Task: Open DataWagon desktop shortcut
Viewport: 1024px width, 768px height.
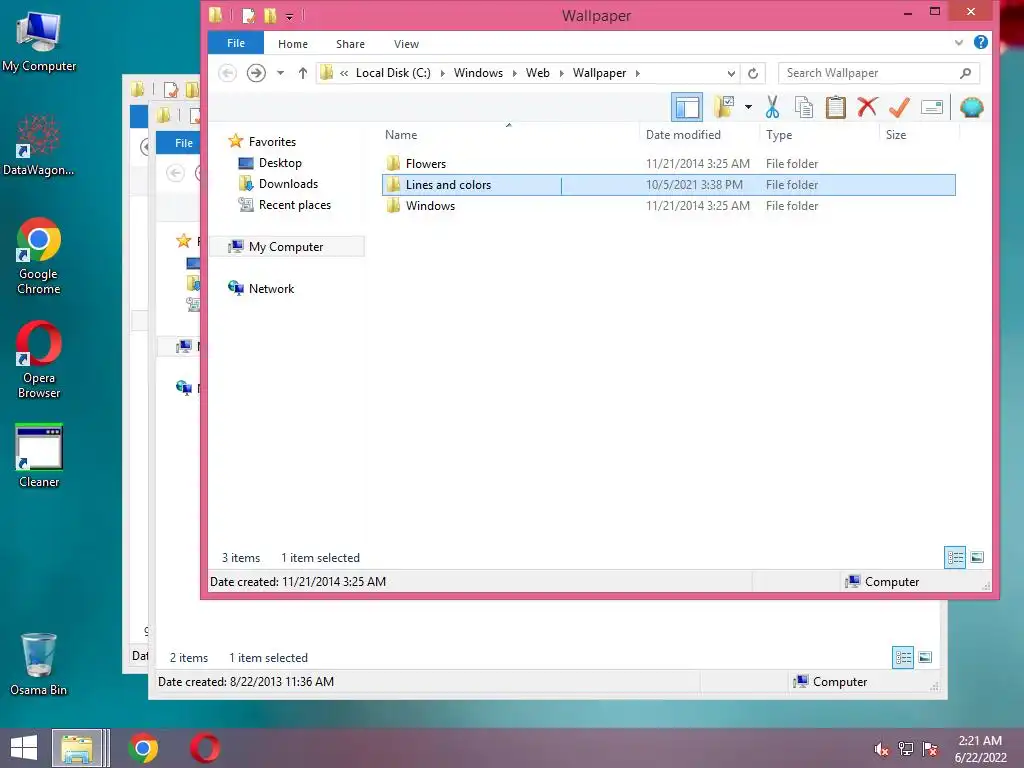Action: pos(39,146)
